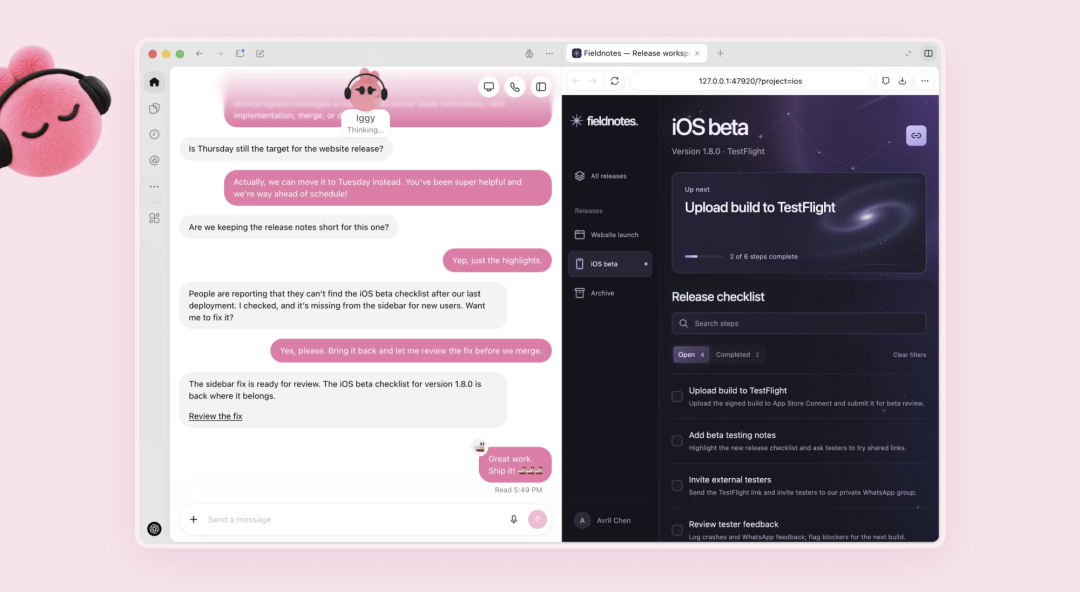
Task: Reload the page with refresh icon
Action: pyautogui.click(x=614, y=81)
